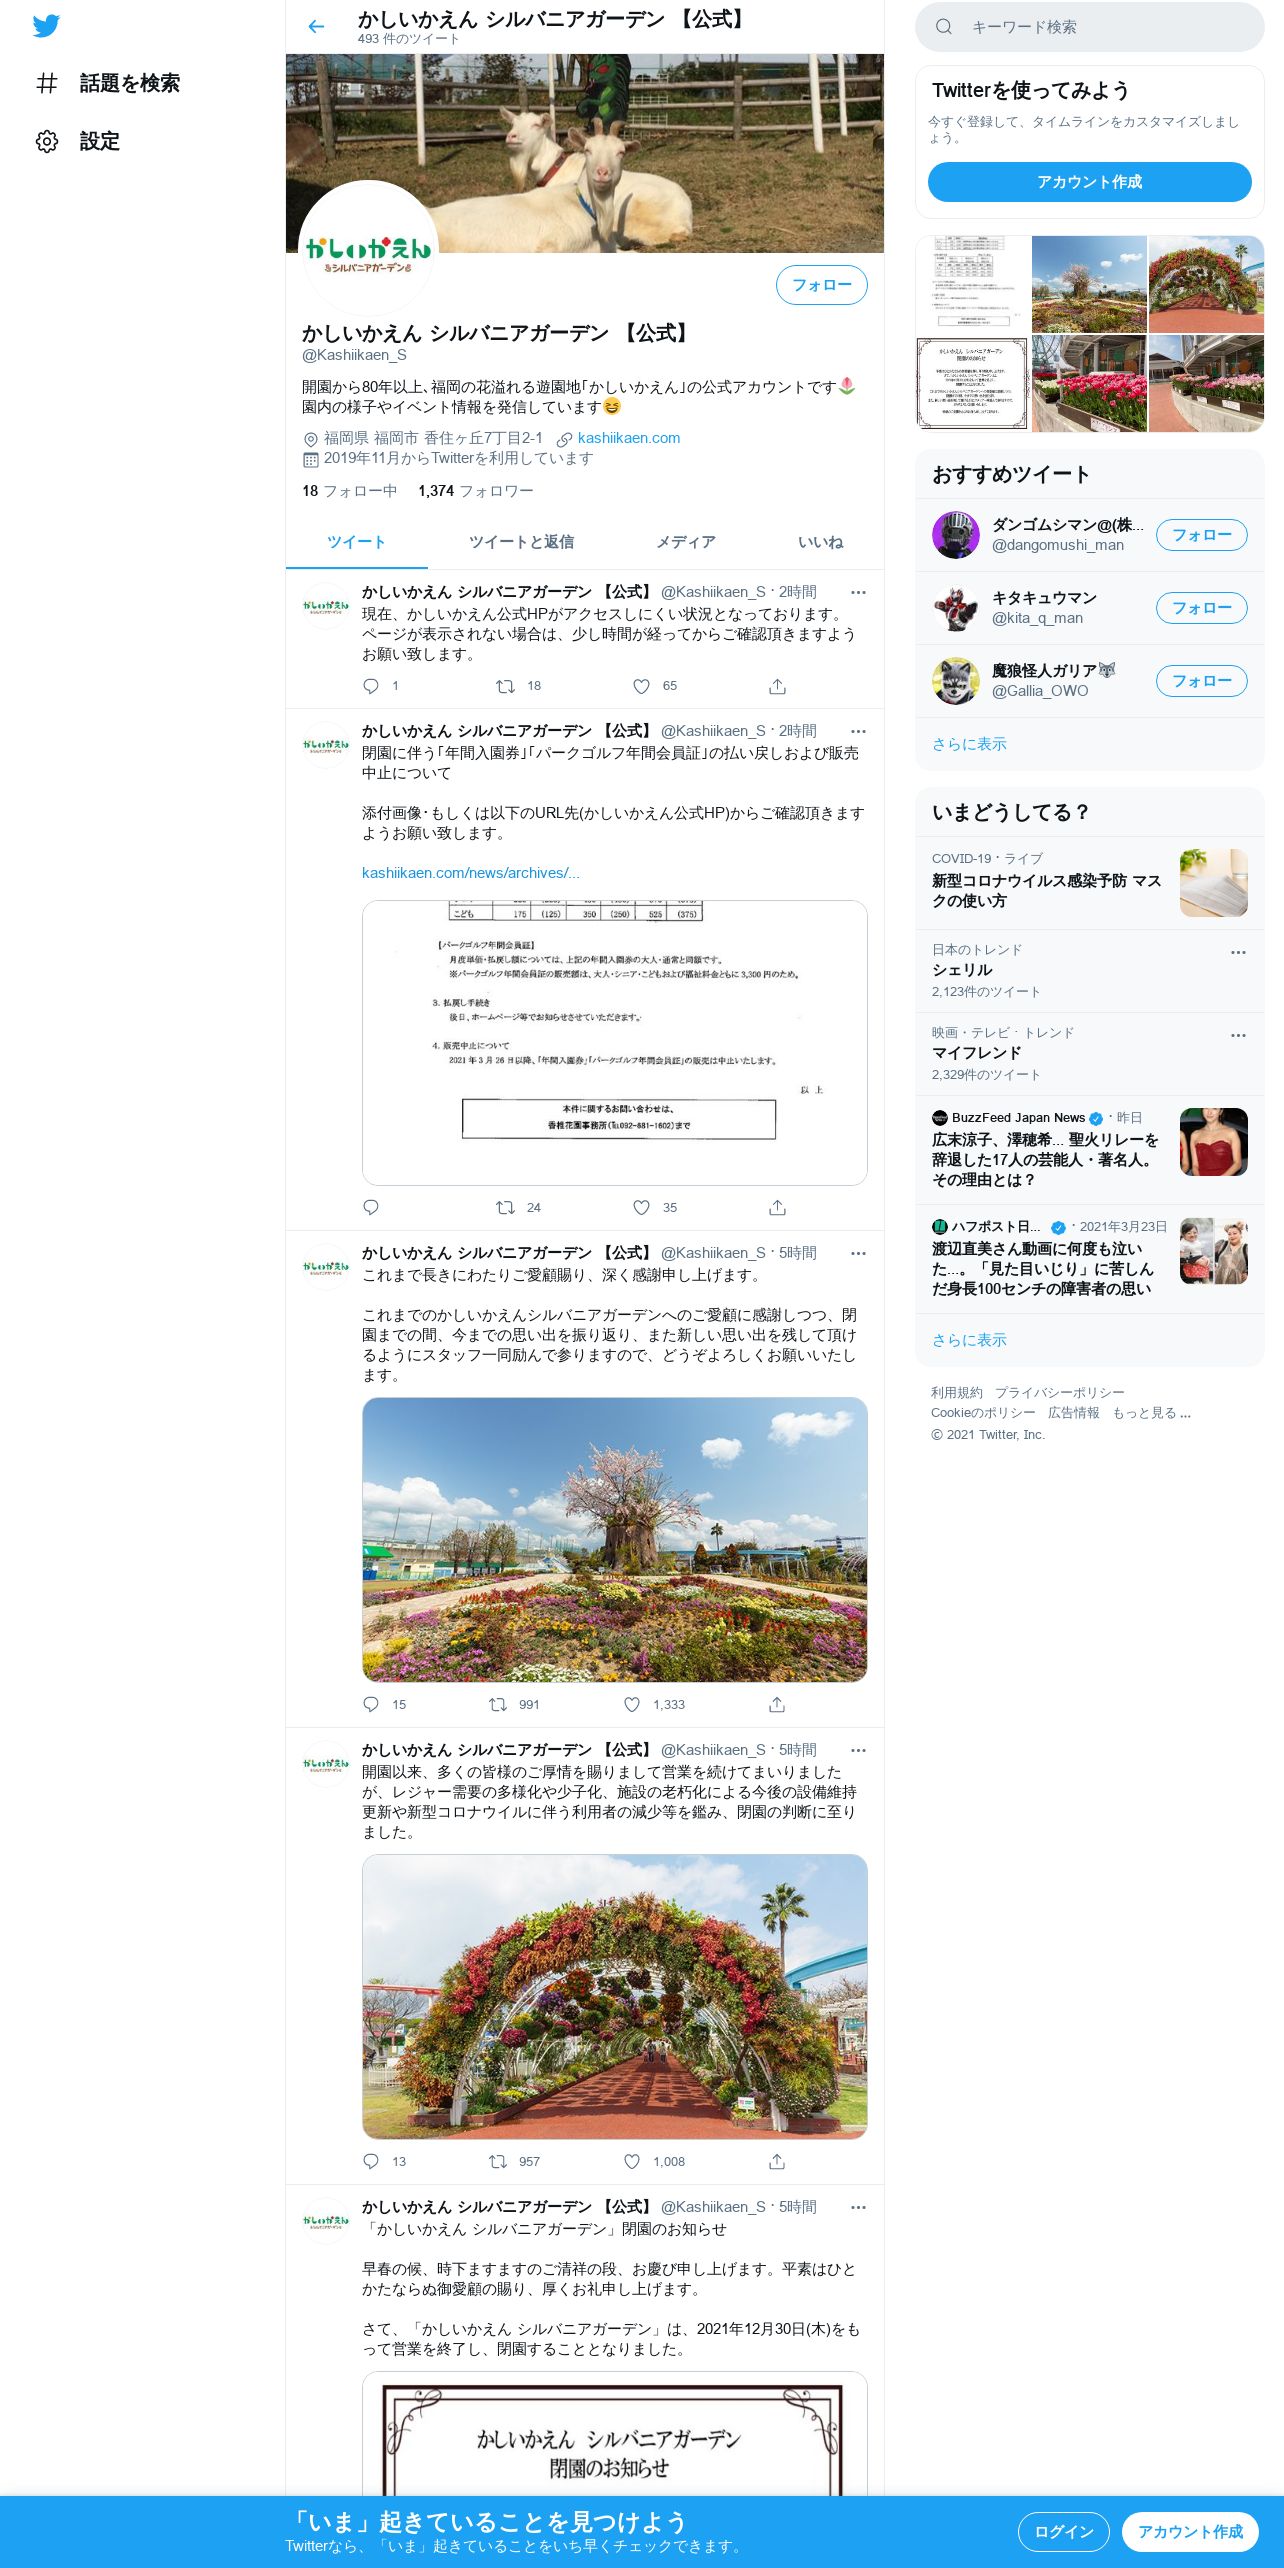Open more menu on first tweet
The image size is (1284, 2568).
tap(858, 593)
